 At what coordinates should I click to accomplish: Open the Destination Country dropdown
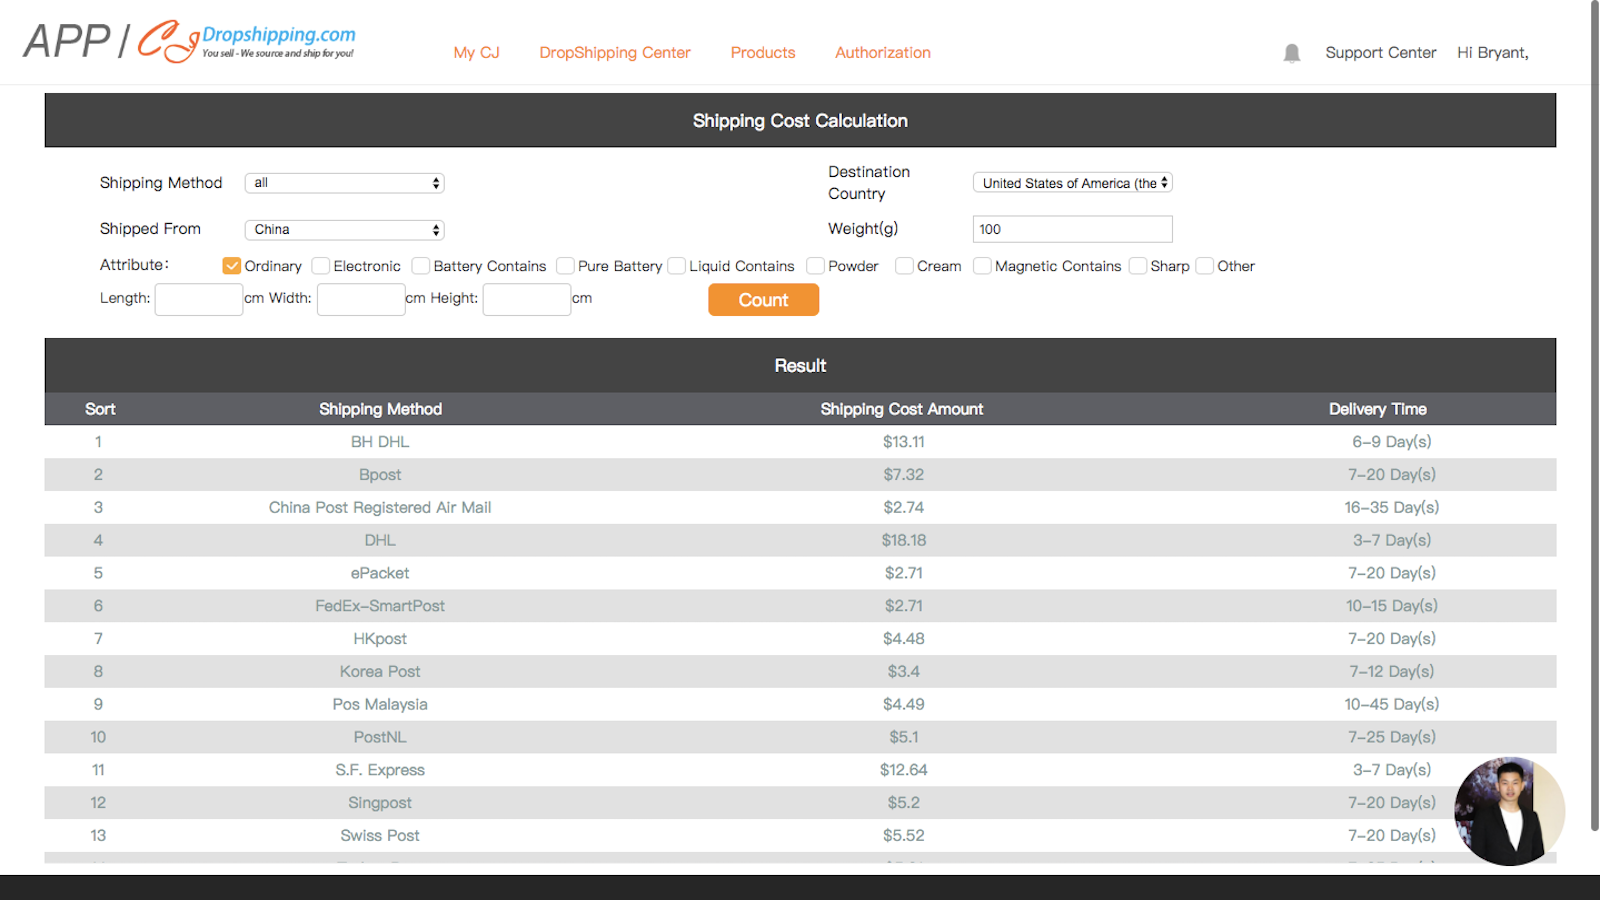[x=1072, y=183]
